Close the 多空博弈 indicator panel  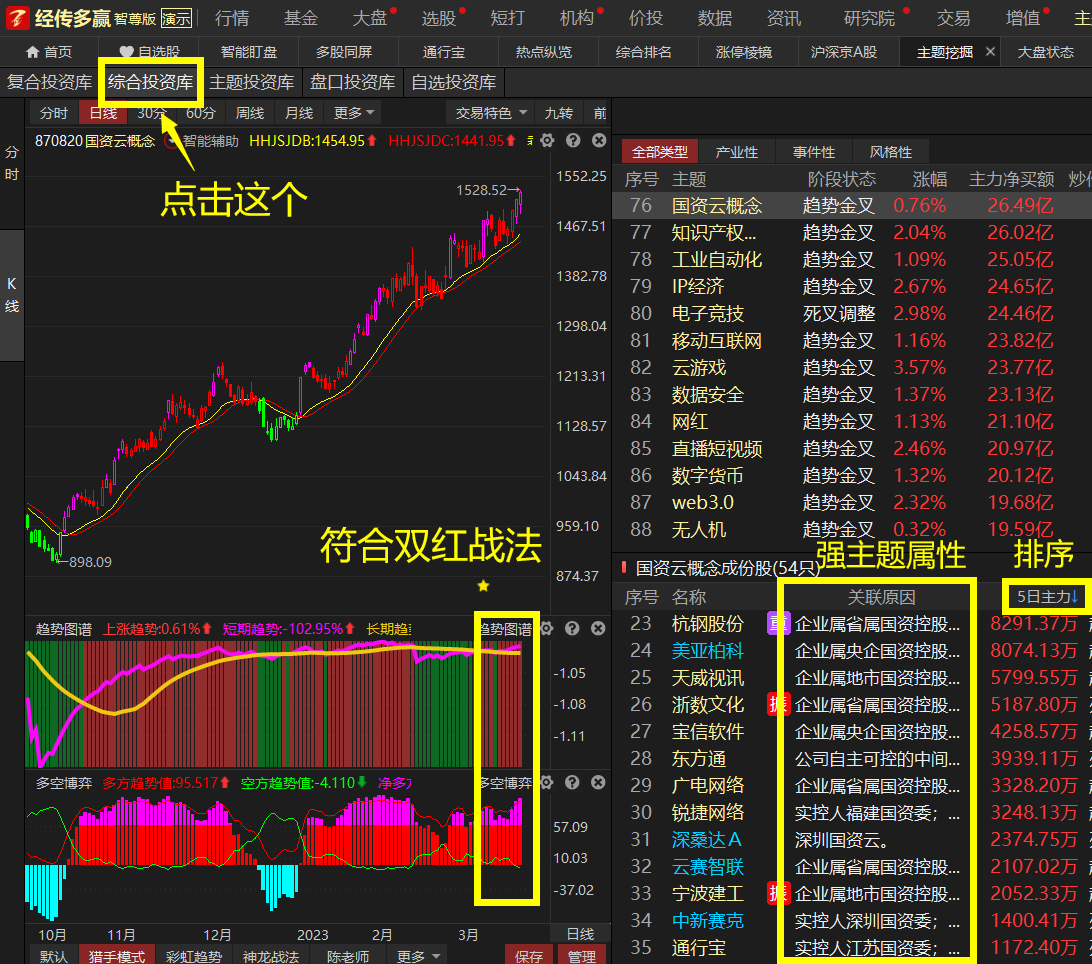click(x=598, y=782)
